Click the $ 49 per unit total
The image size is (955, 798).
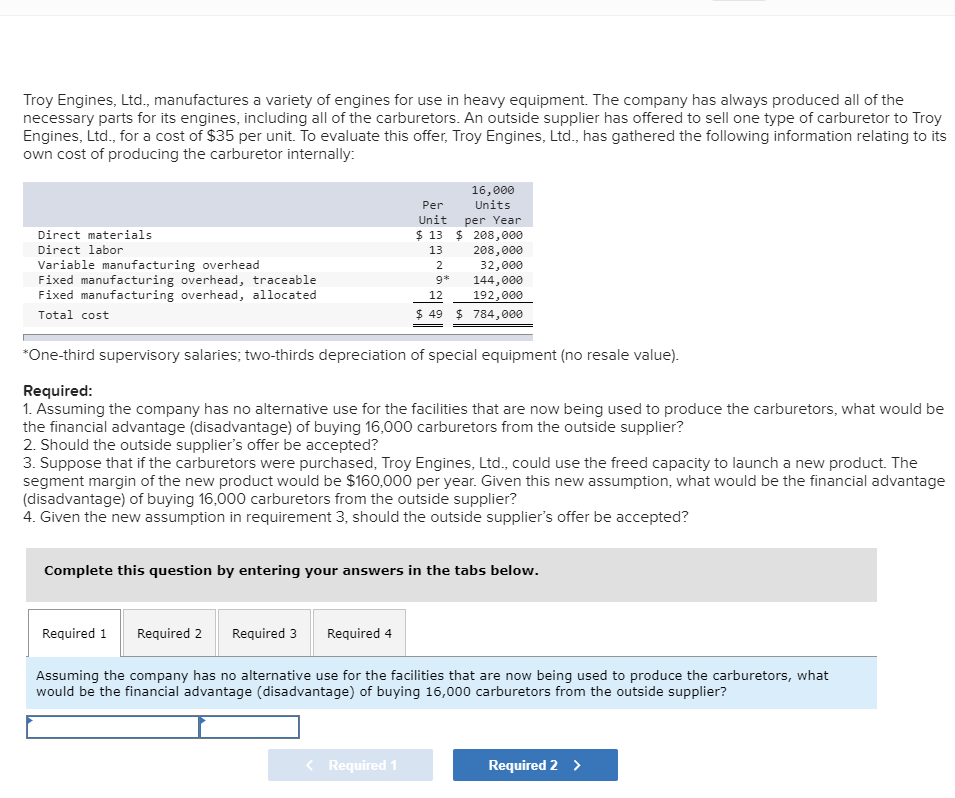(429, 314)
